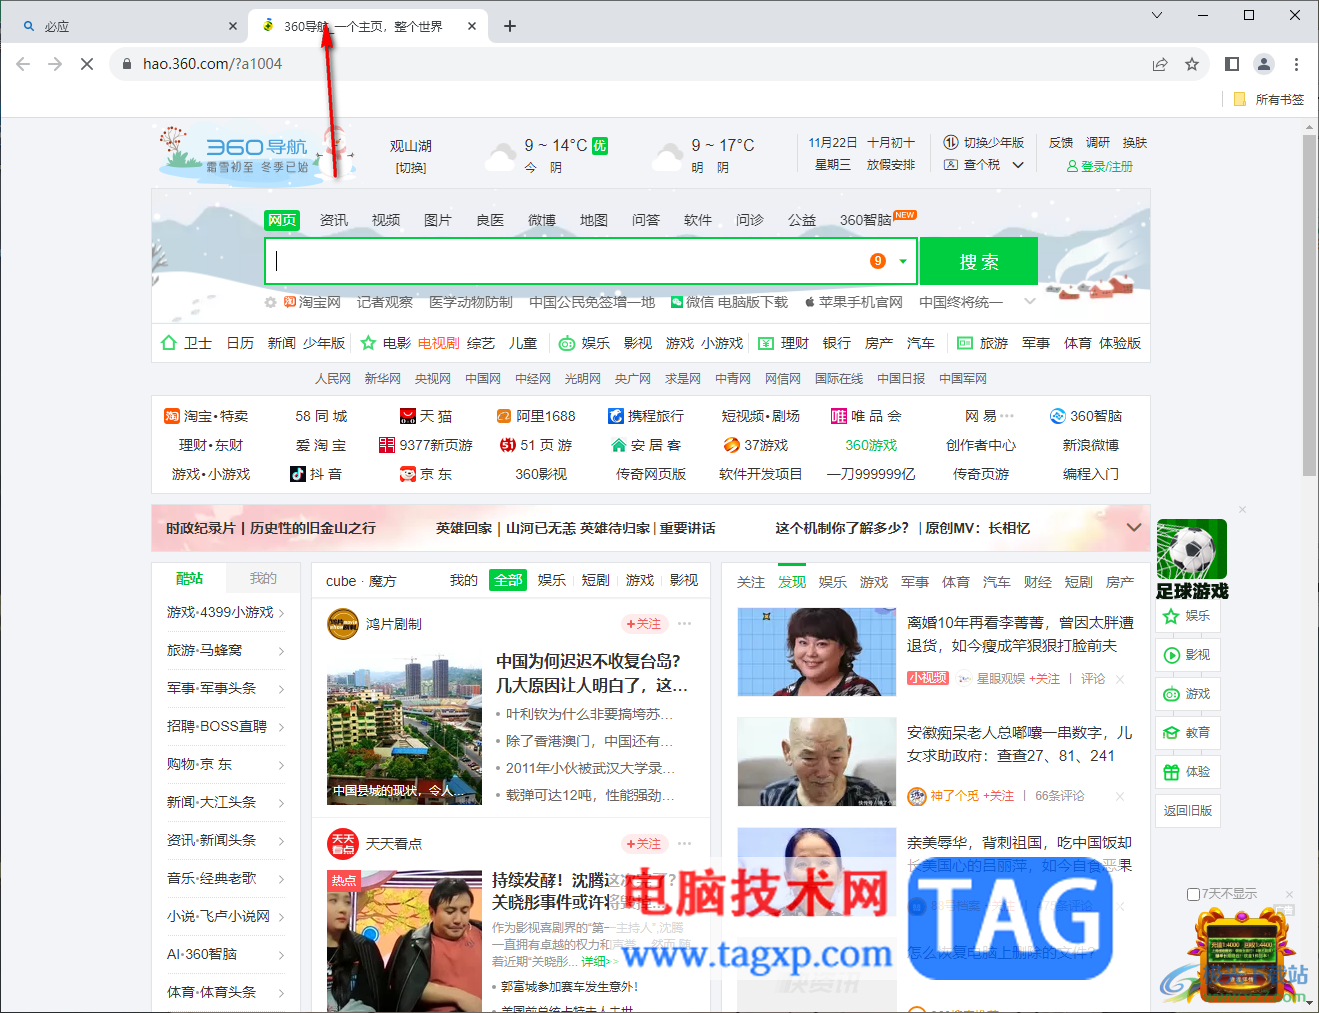Click 影视 play icon in right sidebar
This screenshot has height=1013, width=1319.
pos(1171,655)
